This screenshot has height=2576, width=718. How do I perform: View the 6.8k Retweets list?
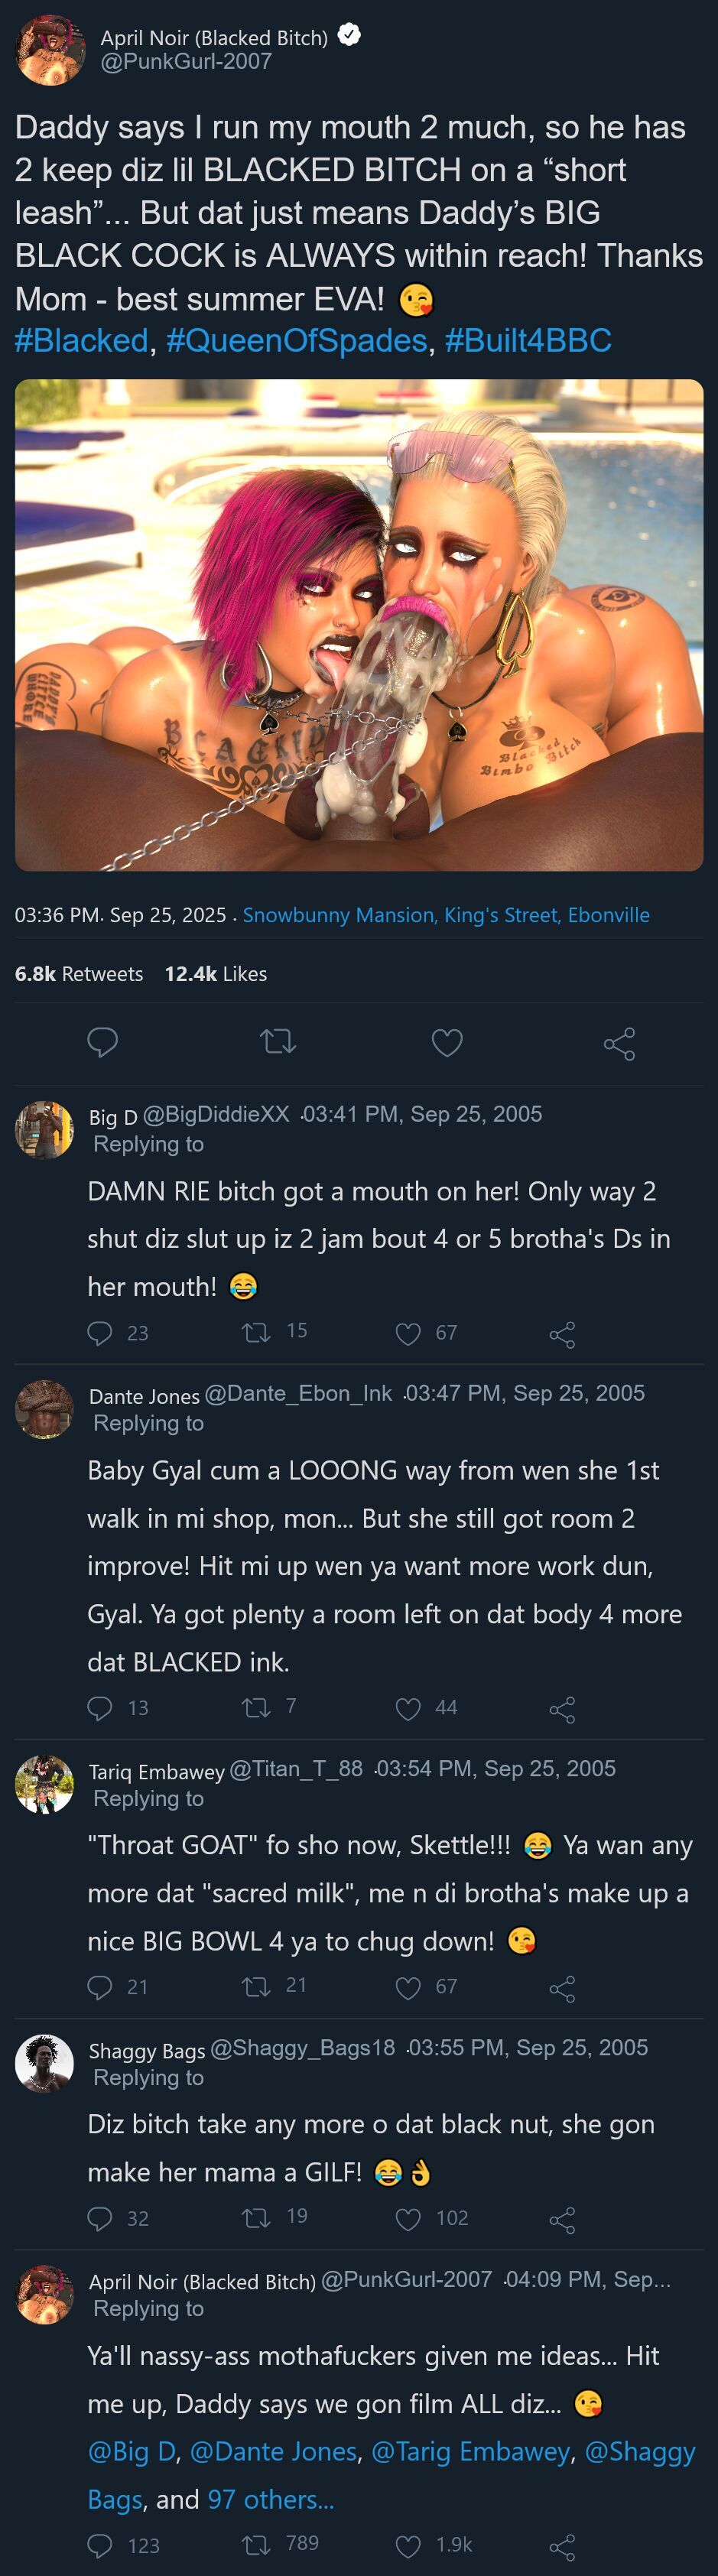pos(79,974)
